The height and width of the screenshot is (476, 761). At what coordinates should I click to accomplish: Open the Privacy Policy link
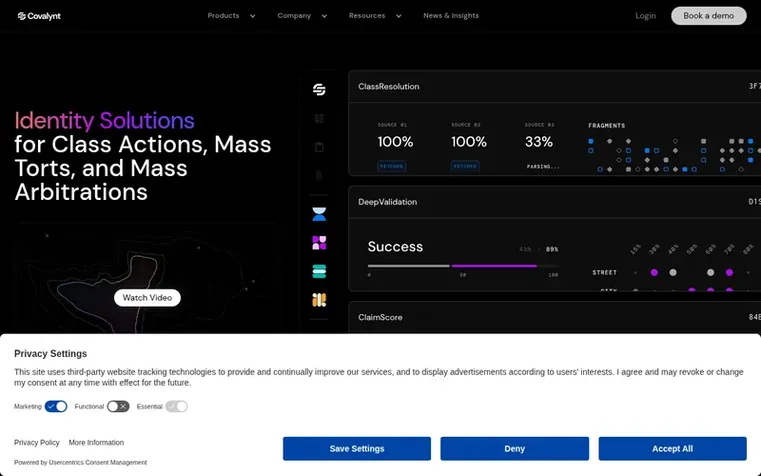tap(37, 443)
